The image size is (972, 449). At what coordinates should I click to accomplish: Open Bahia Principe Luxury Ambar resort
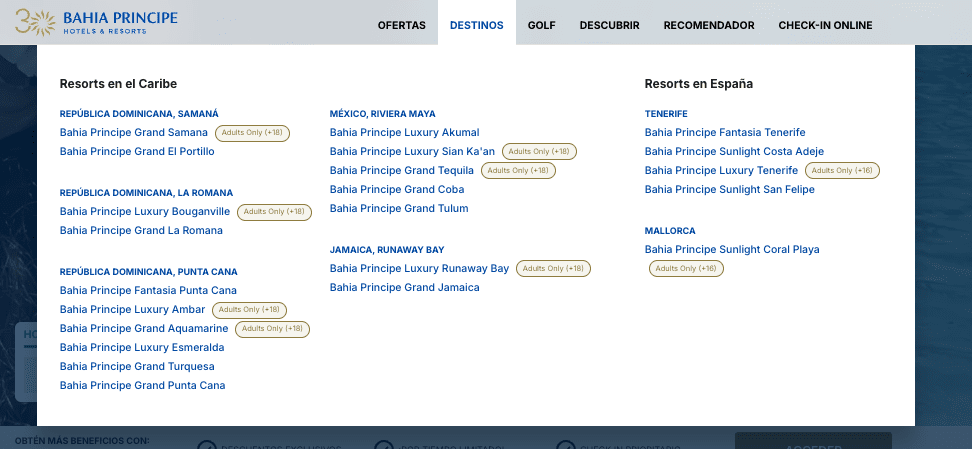point(132,310)
